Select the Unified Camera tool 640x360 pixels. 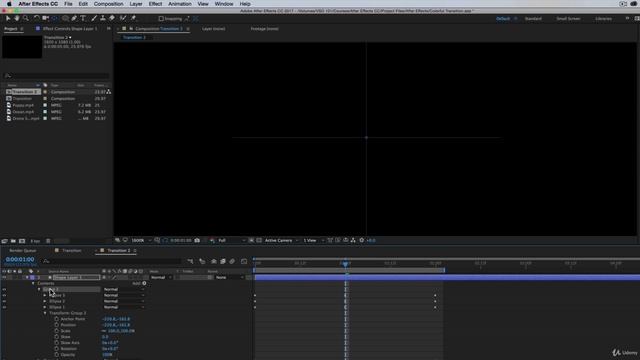click(x=45, y=18)
